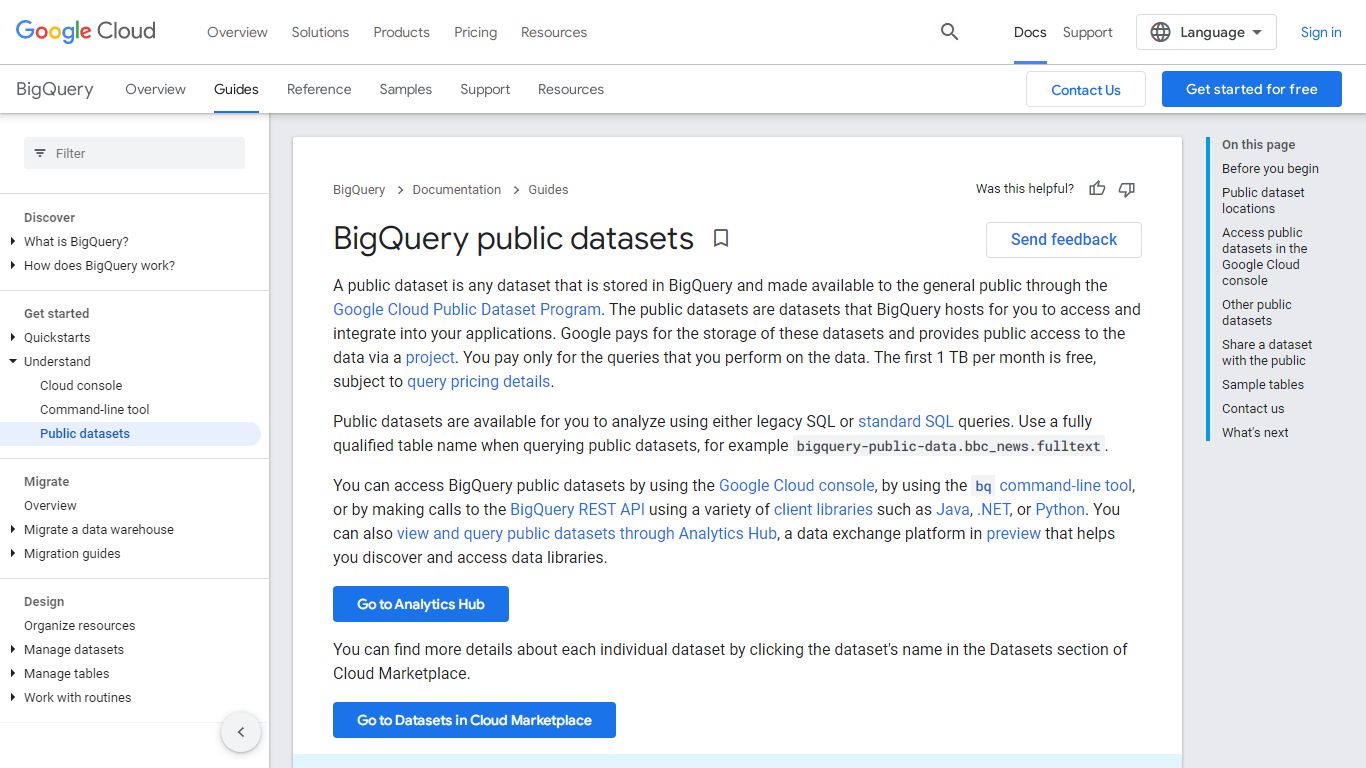Jump to Before you begin section

pos(1270,168)
